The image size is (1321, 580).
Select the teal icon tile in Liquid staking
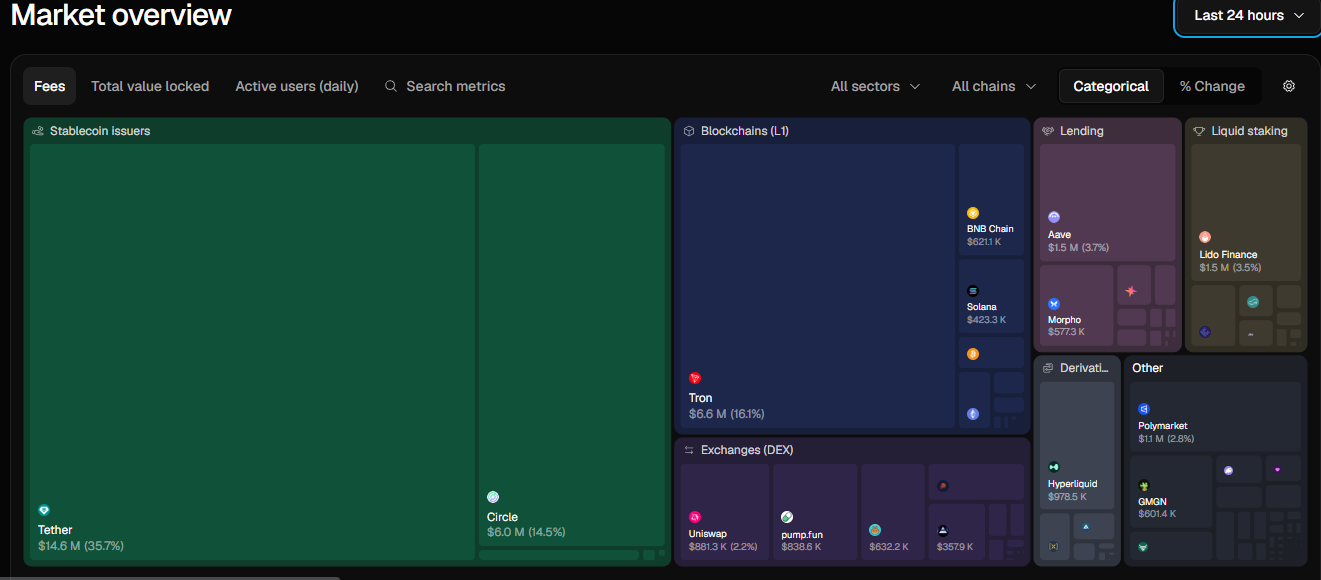(x=1253, y=301)
